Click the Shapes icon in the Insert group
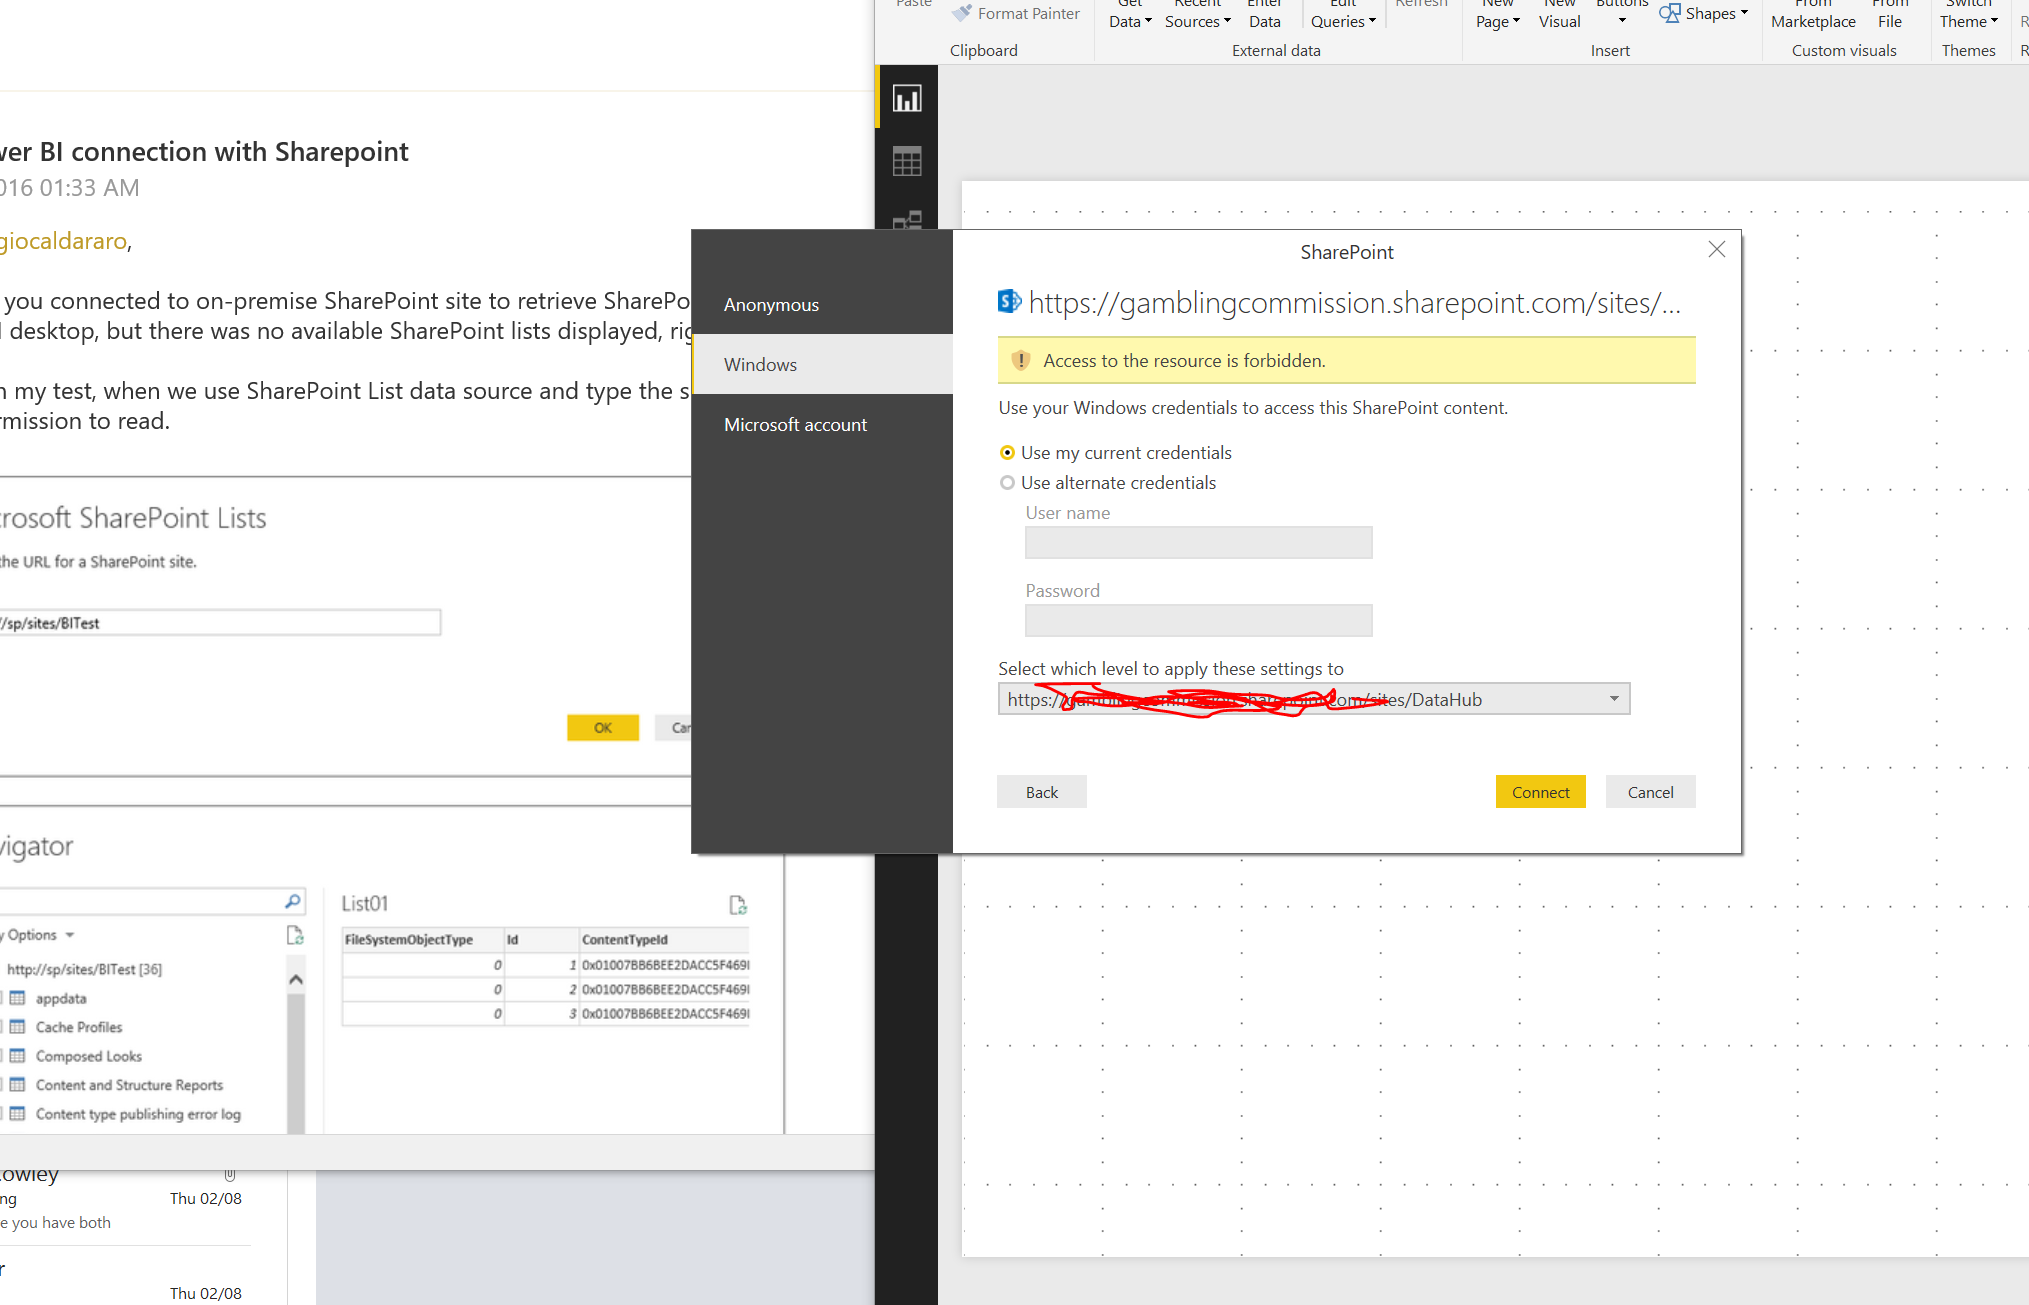The image size is (2029, 1305). click(x=1670, y=13)
